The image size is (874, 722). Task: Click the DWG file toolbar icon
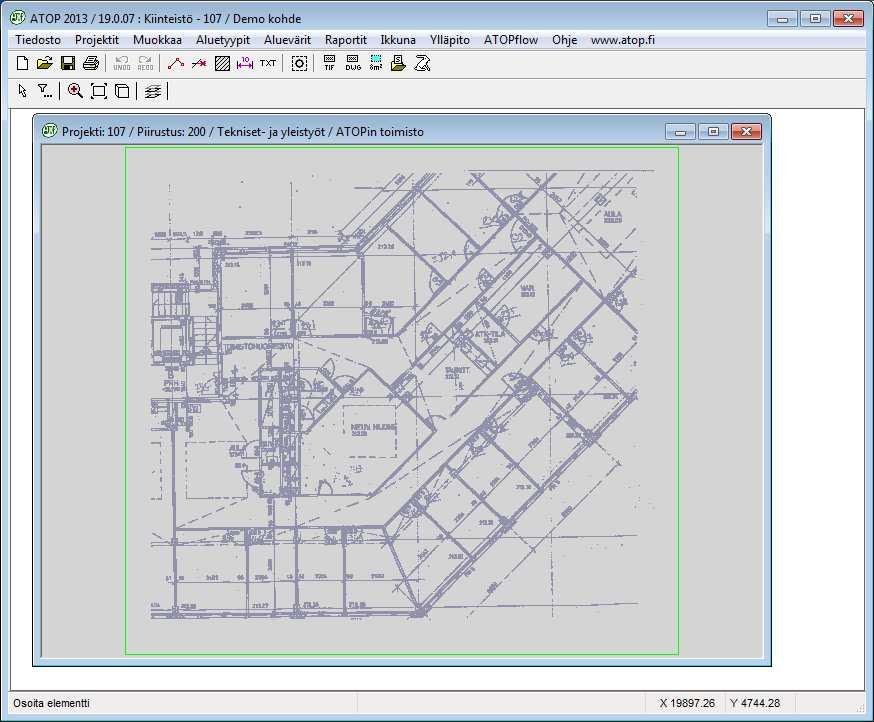pos(353,64)
